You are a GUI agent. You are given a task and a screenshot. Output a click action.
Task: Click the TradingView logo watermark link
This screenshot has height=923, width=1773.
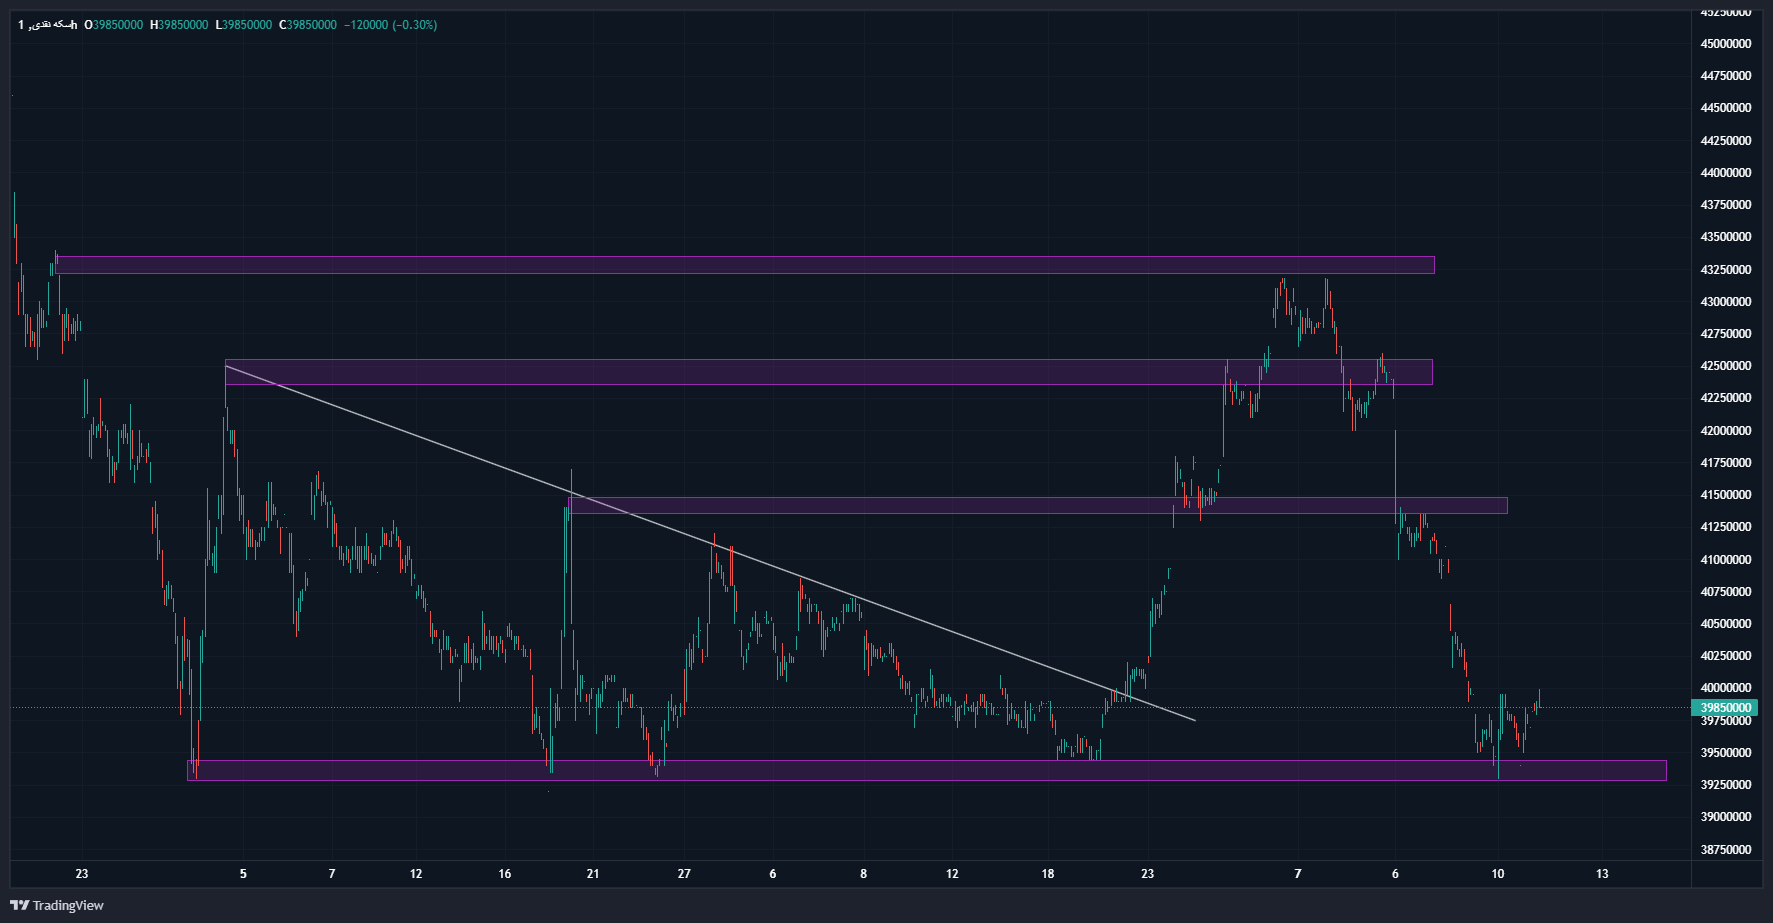57,905
